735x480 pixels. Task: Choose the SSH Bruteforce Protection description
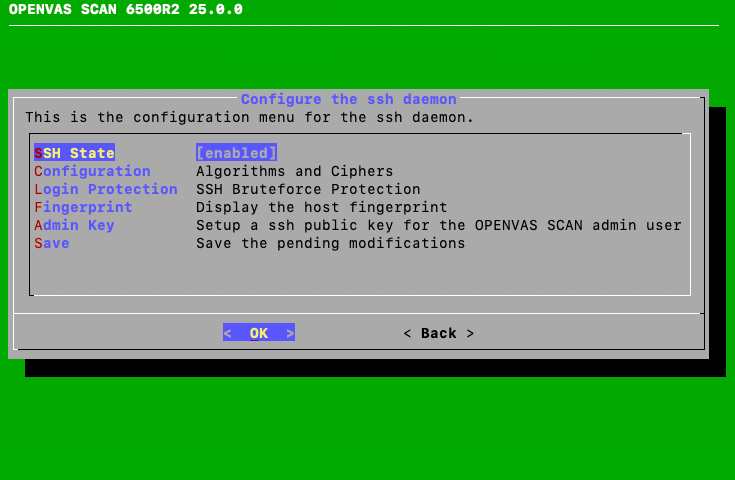coord(308,189)
